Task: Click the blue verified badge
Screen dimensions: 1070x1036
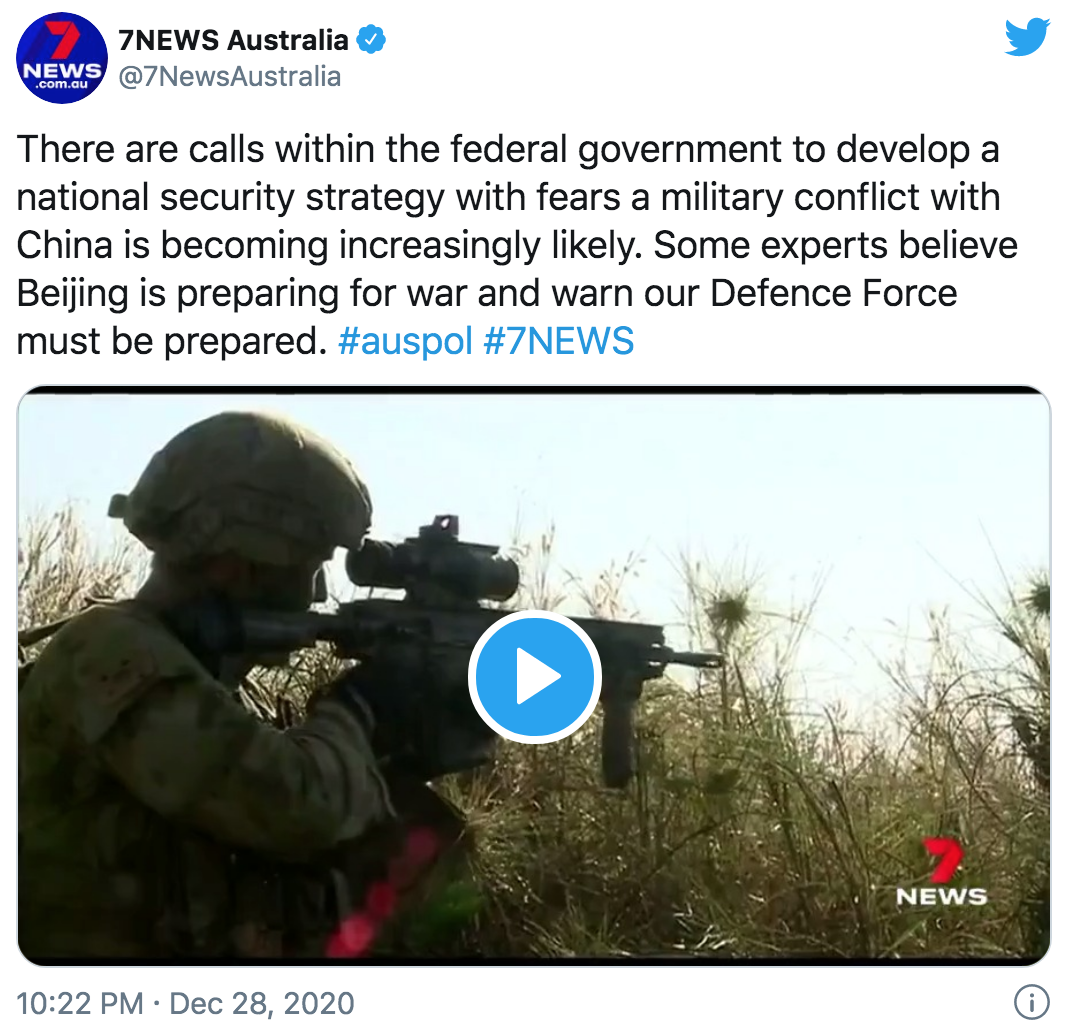Action: (372, 40)
